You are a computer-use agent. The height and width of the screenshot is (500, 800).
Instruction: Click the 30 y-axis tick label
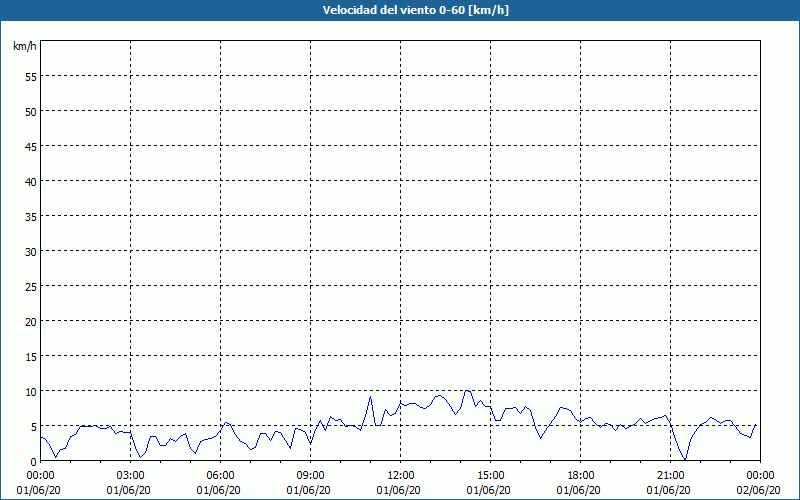pos(31,252)
